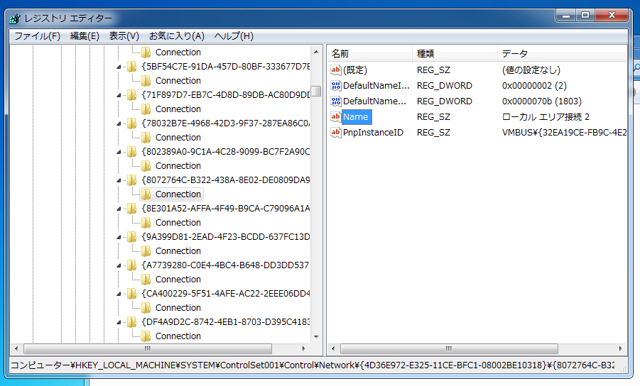The image size is (640, 386).
Task: Click Connection folder icon under {802389A0 key
Action: point(146,166)
